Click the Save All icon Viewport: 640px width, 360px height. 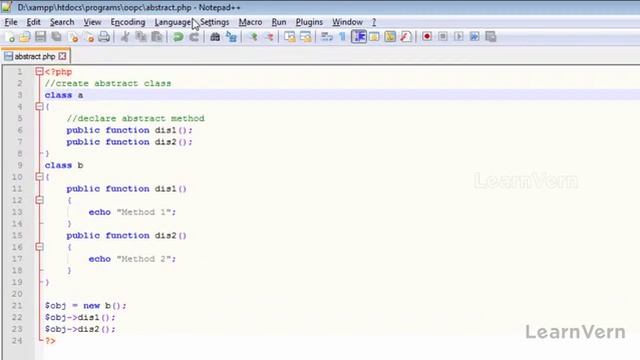click(x=56, y=37)
